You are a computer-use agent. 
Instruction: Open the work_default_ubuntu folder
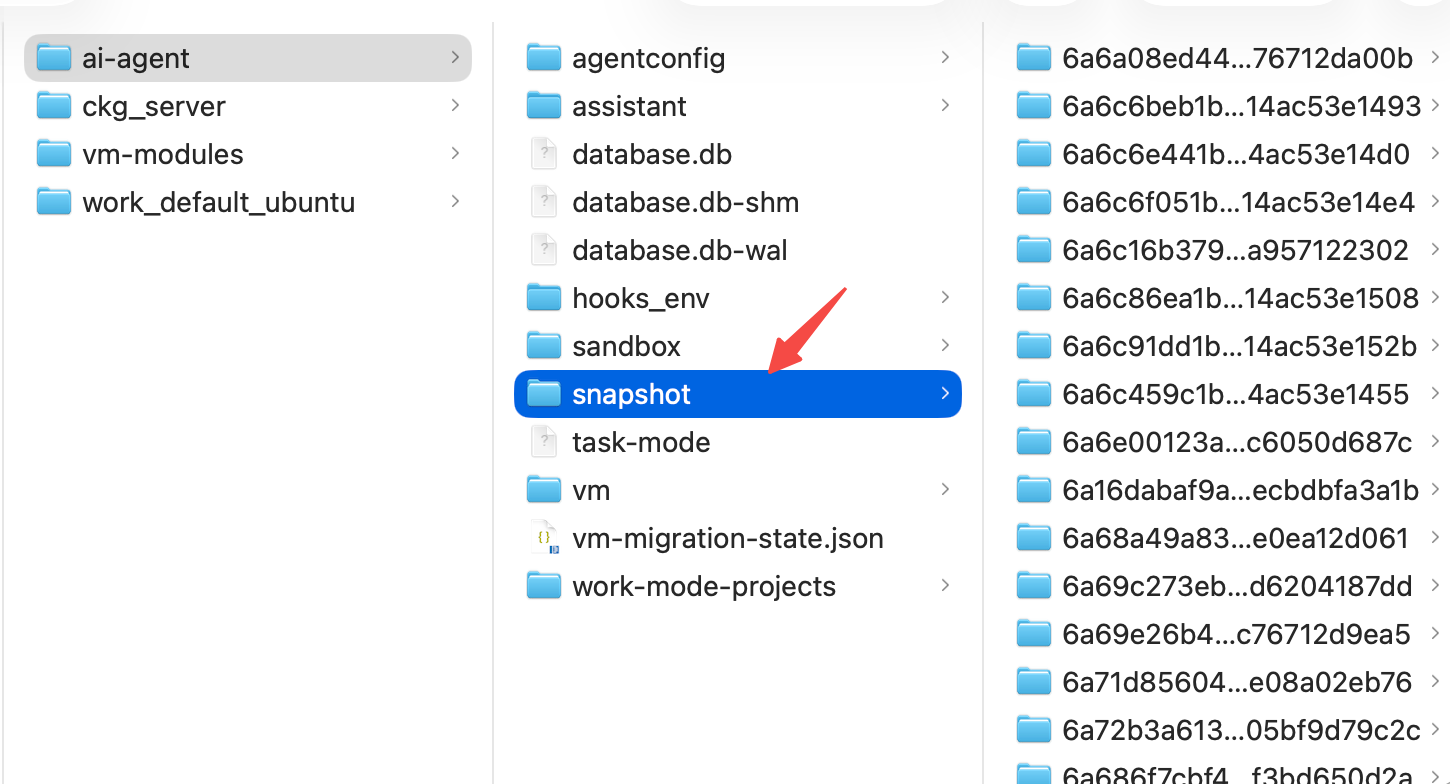coord(247,202)
